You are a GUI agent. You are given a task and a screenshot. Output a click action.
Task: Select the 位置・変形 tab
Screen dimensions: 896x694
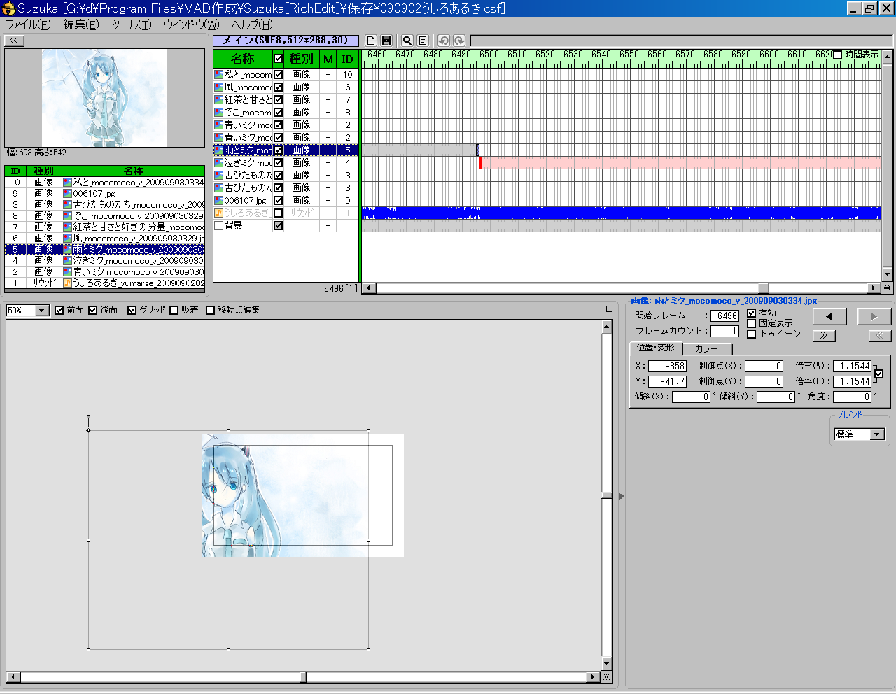pos(656,348)
